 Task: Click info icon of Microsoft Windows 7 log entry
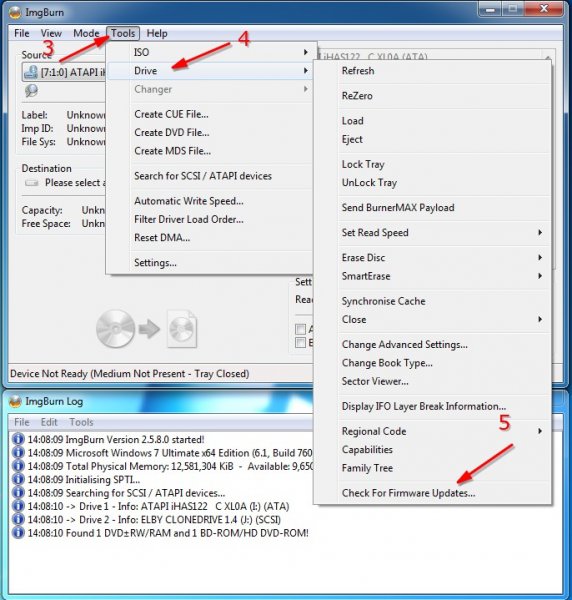(18, 452)
